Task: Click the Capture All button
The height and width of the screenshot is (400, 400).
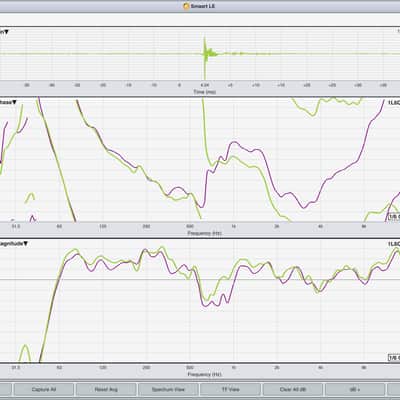Action: (x=44, y=389)
